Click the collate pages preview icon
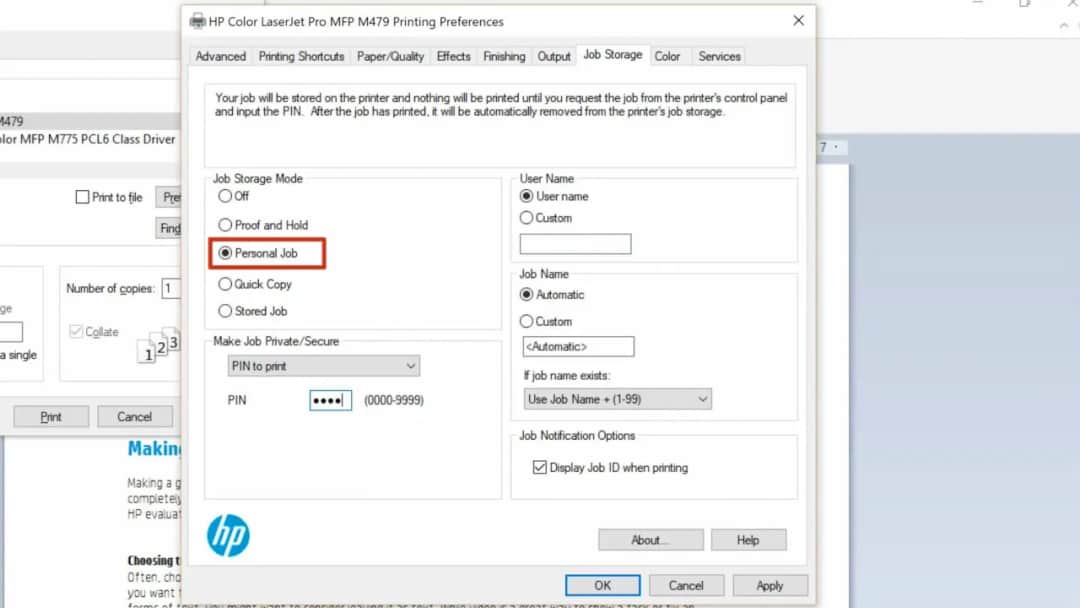1080x608 pixels. click(160, 344)
